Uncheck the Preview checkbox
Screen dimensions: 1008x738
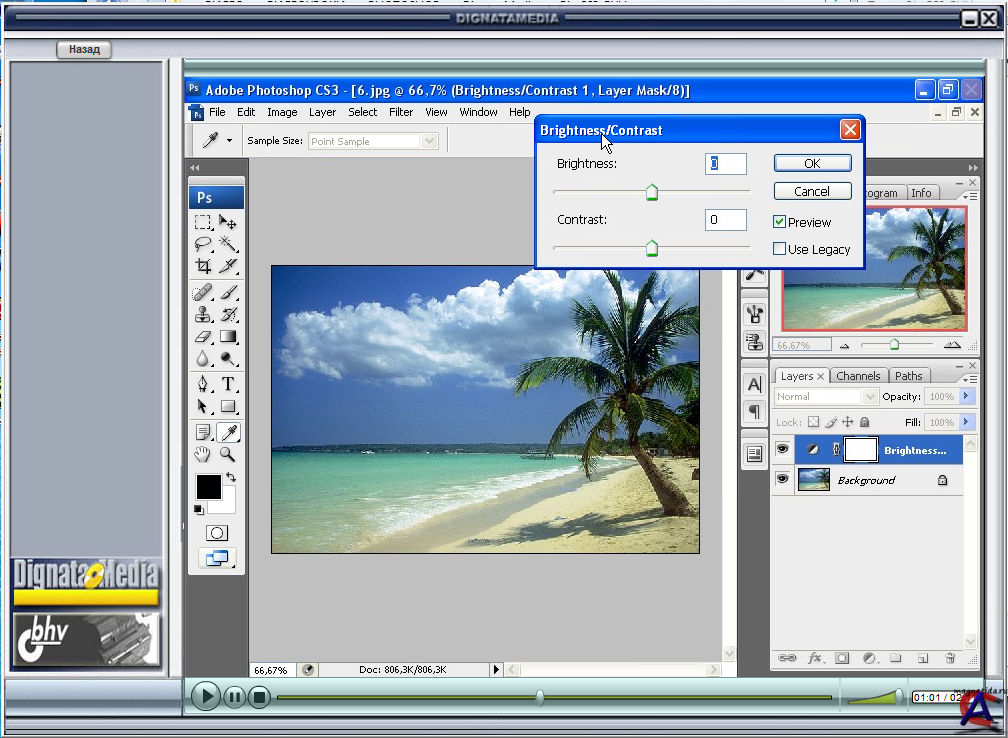pos(780,222)
